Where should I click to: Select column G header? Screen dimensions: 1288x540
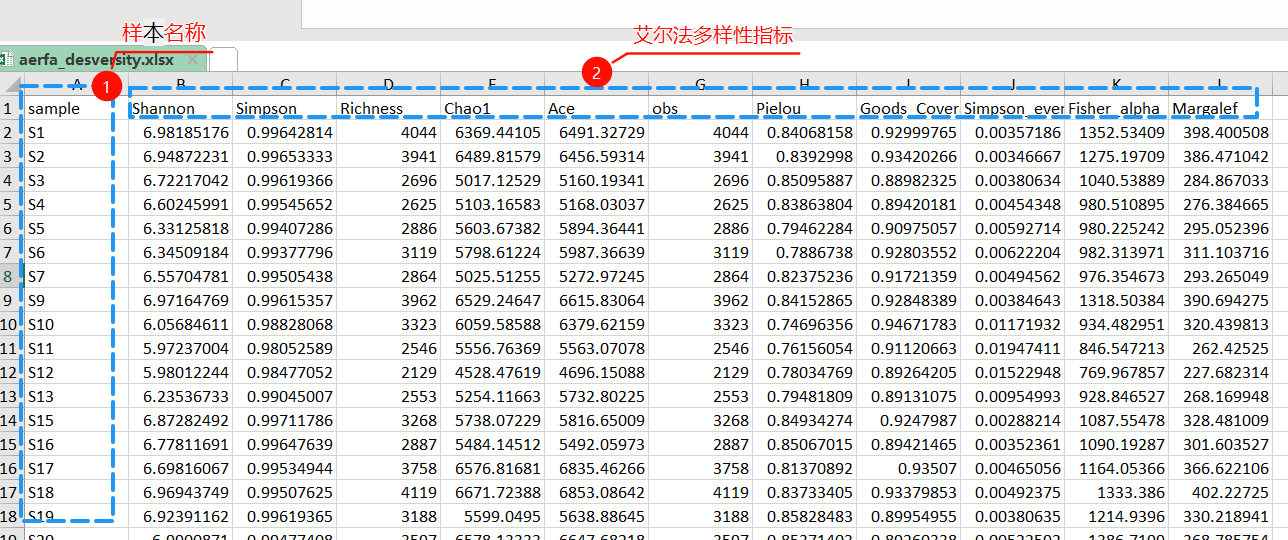pos(700,85)
